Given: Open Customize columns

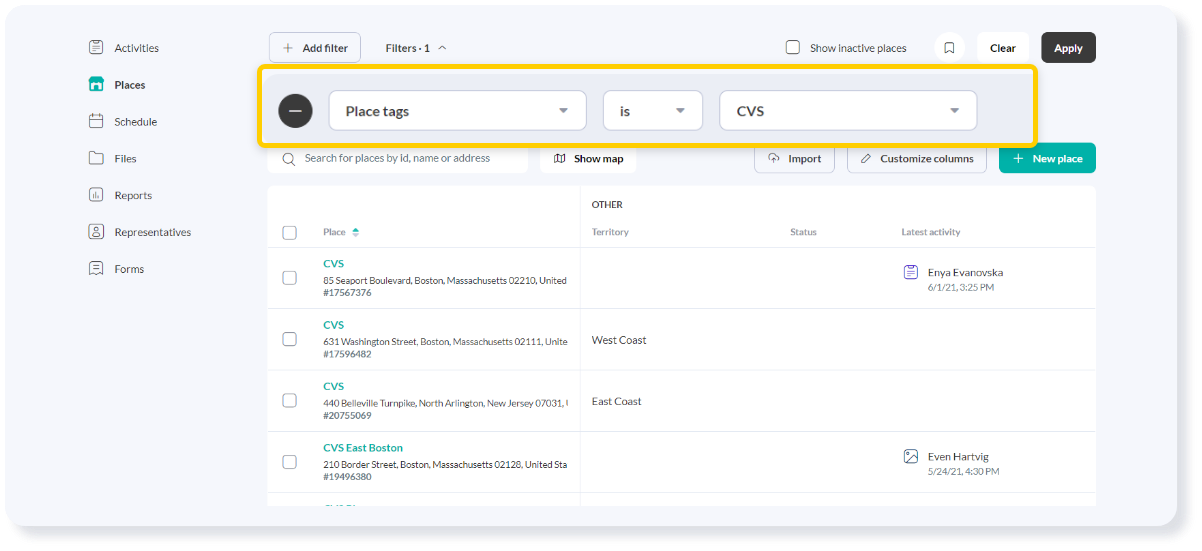Looking at the screenshot, I should point(917,158).
